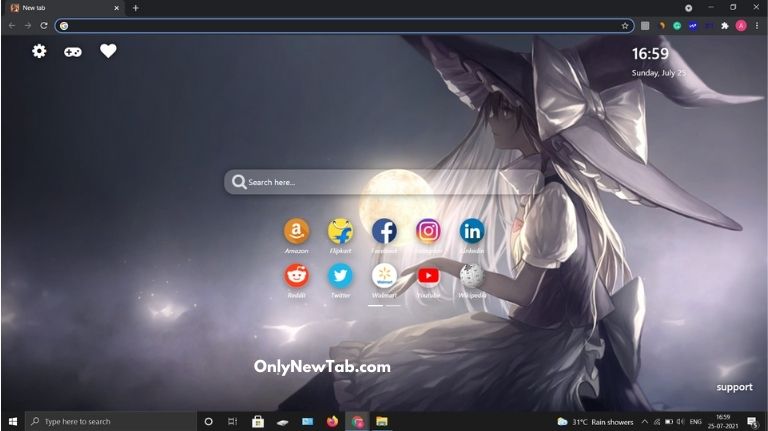
Task: Open the YouTube shortcut
Action: (428, 276)
